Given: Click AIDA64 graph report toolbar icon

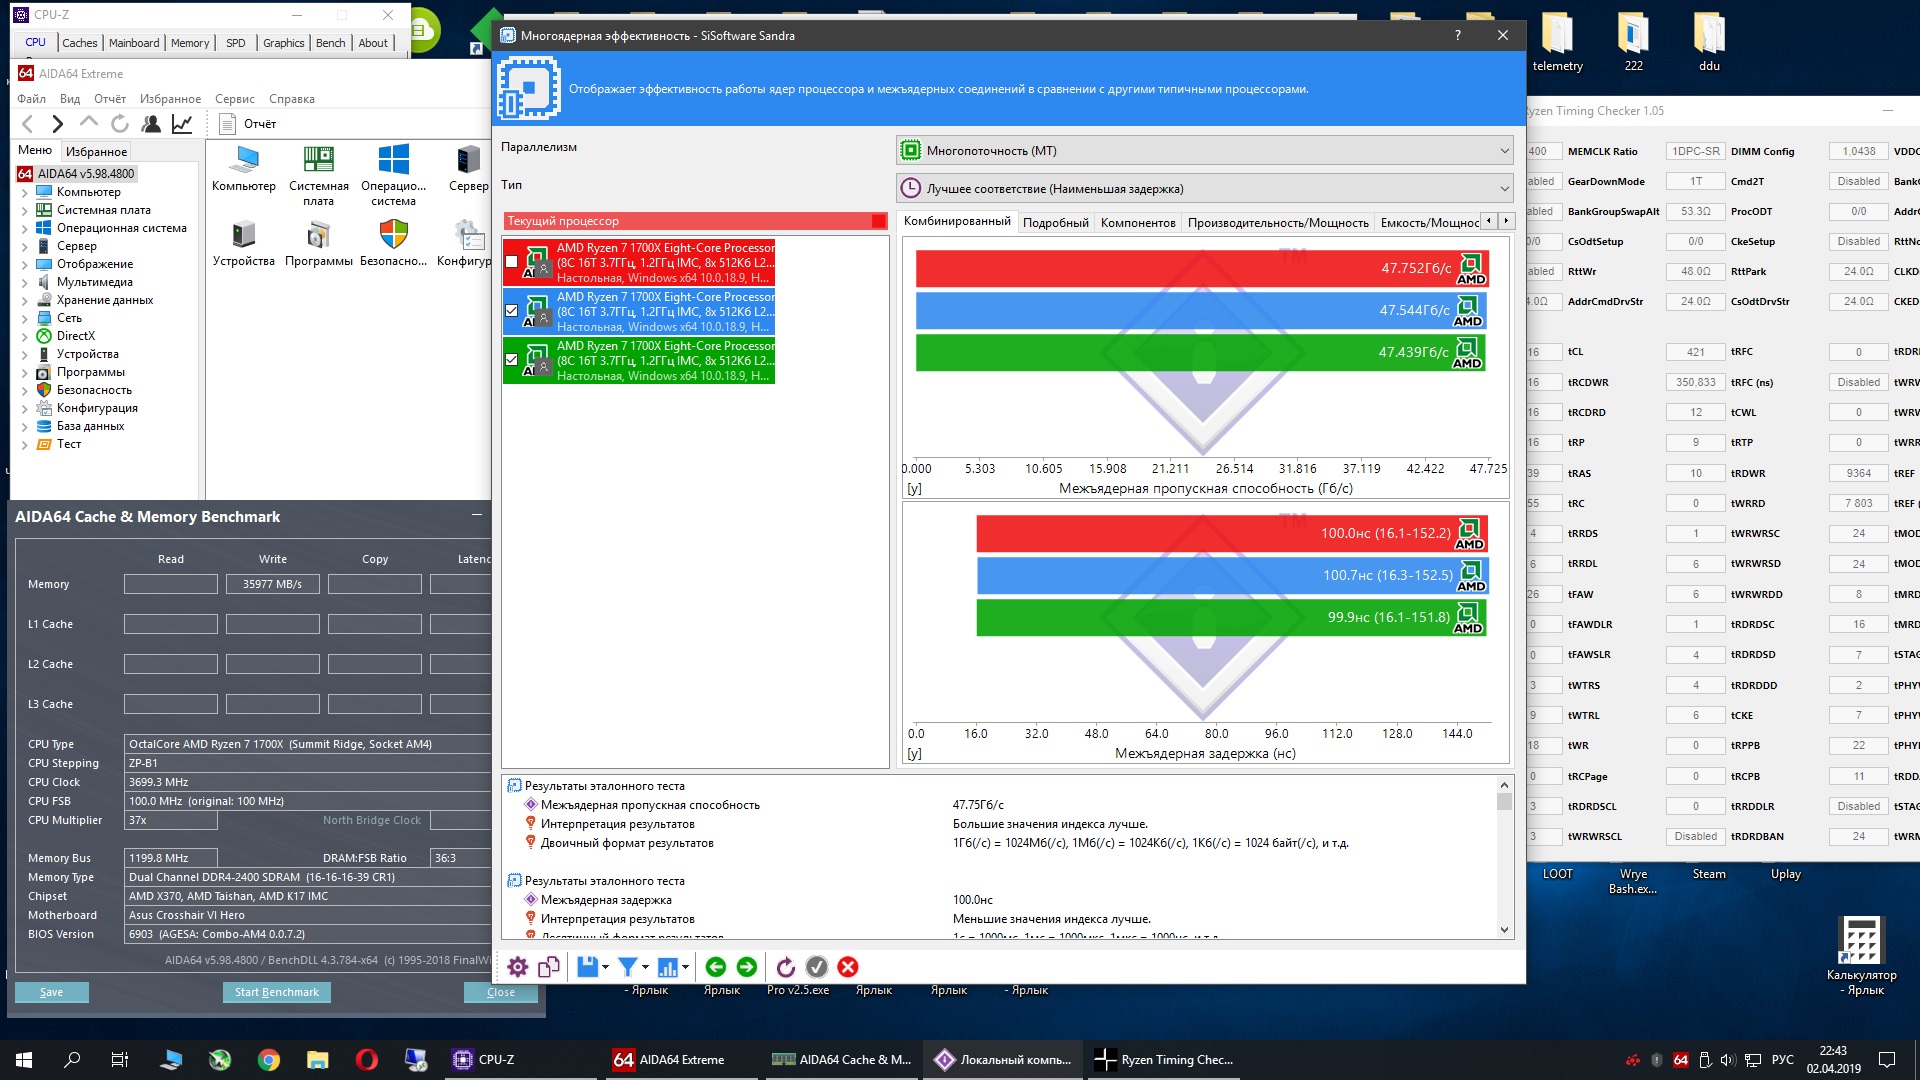Looking at the screenshot, I should click(182, 124).
